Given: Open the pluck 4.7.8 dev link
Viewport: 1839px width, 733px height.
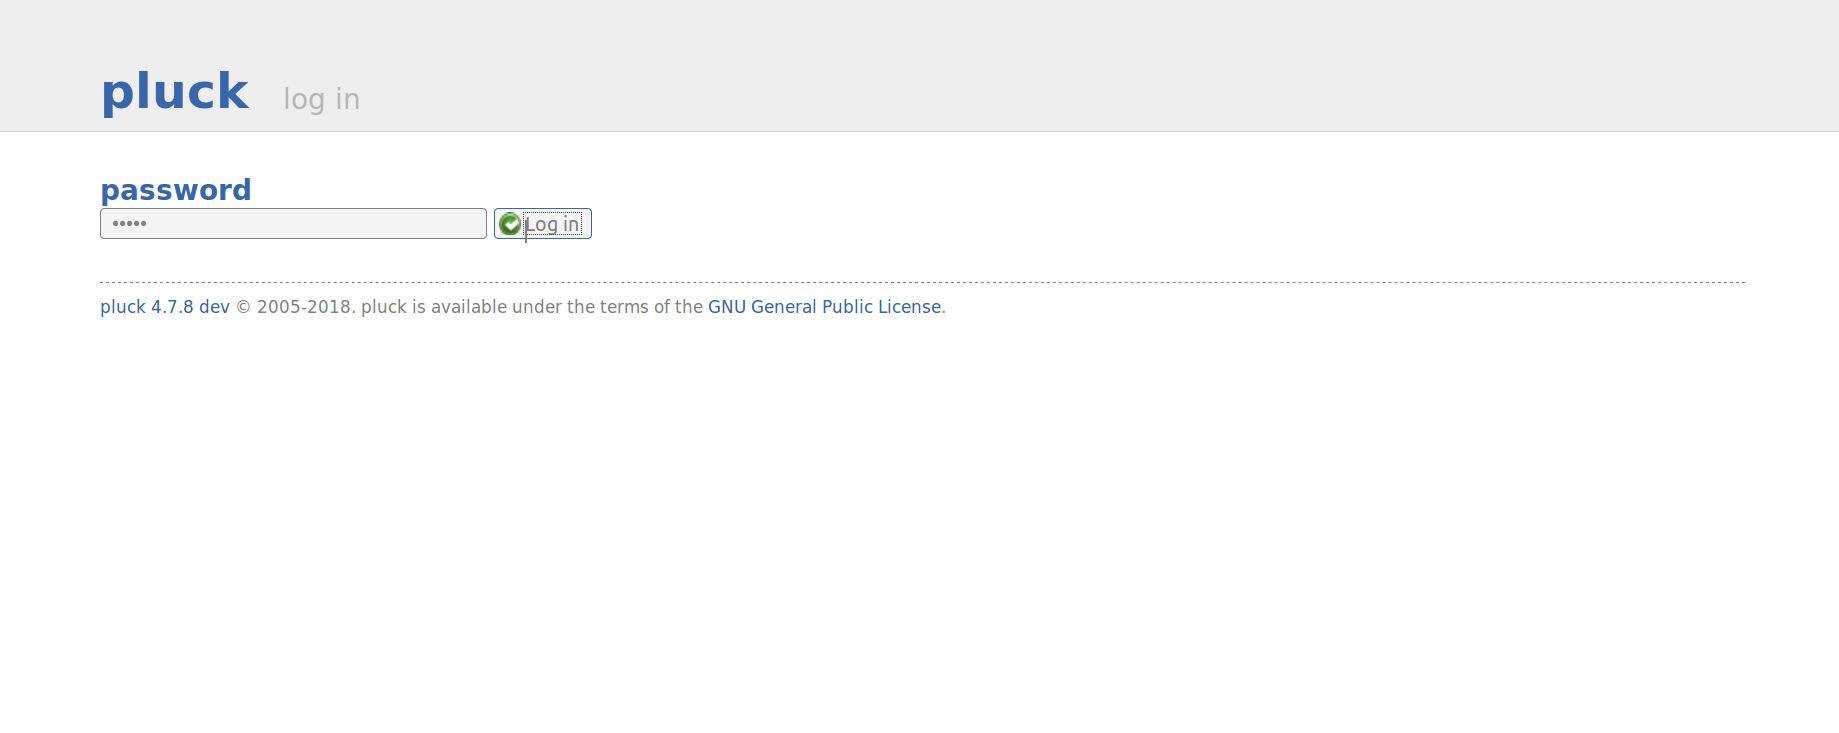Looking at the screenshot, I should click(x=165, y=307).
